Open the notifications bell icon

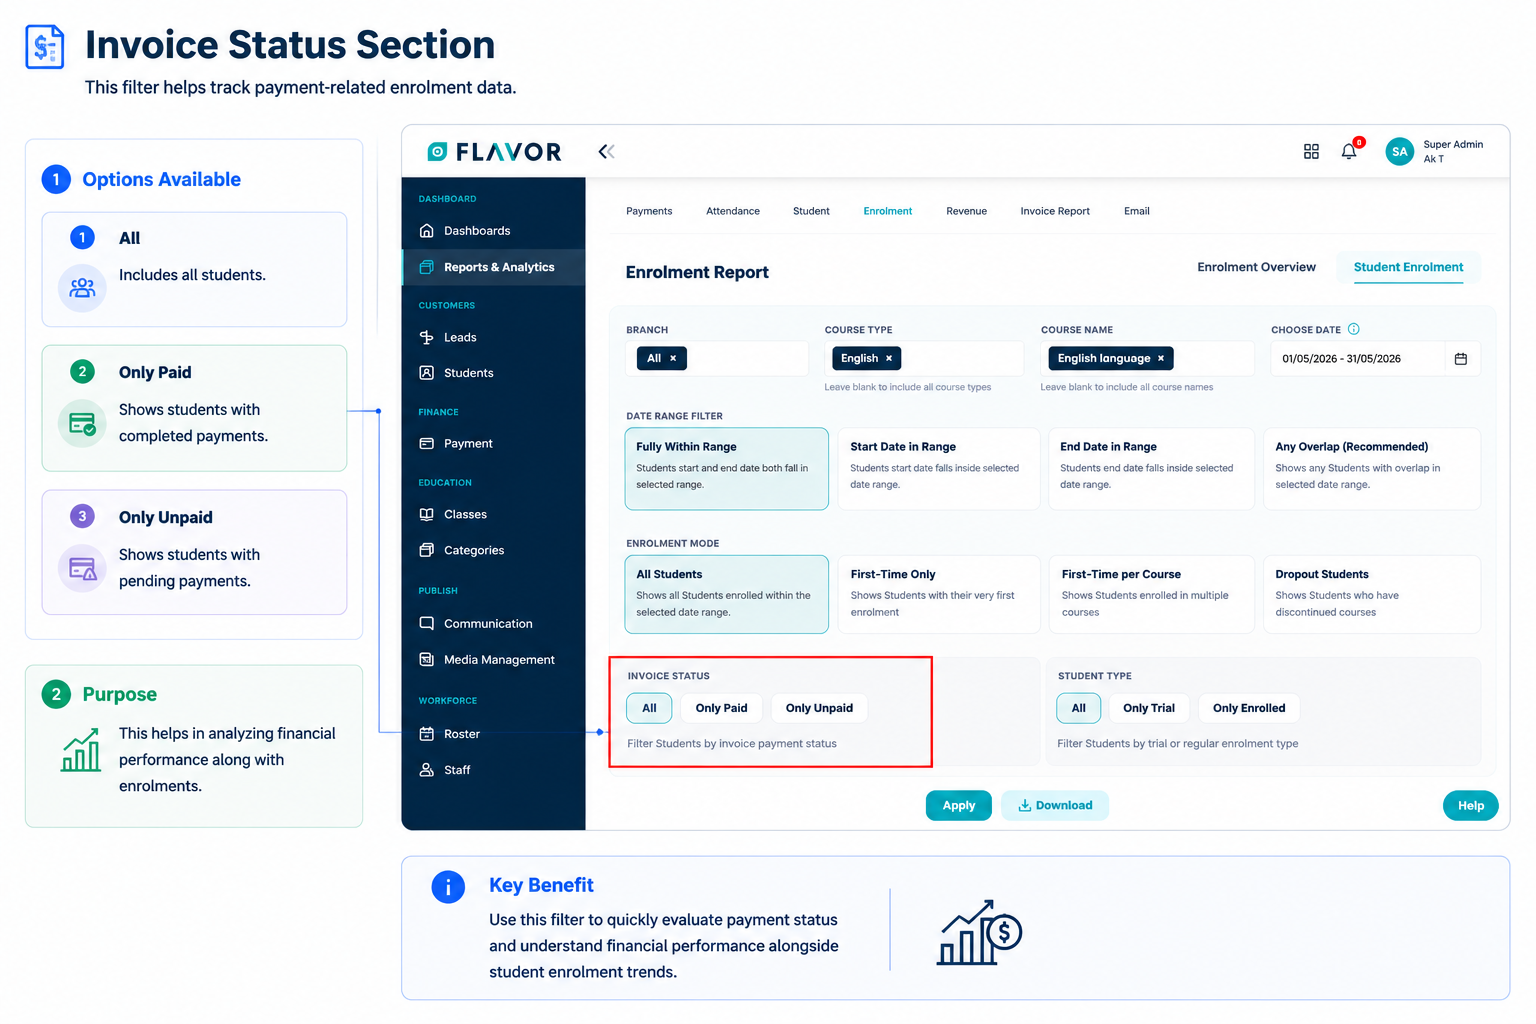point(1349,151)
